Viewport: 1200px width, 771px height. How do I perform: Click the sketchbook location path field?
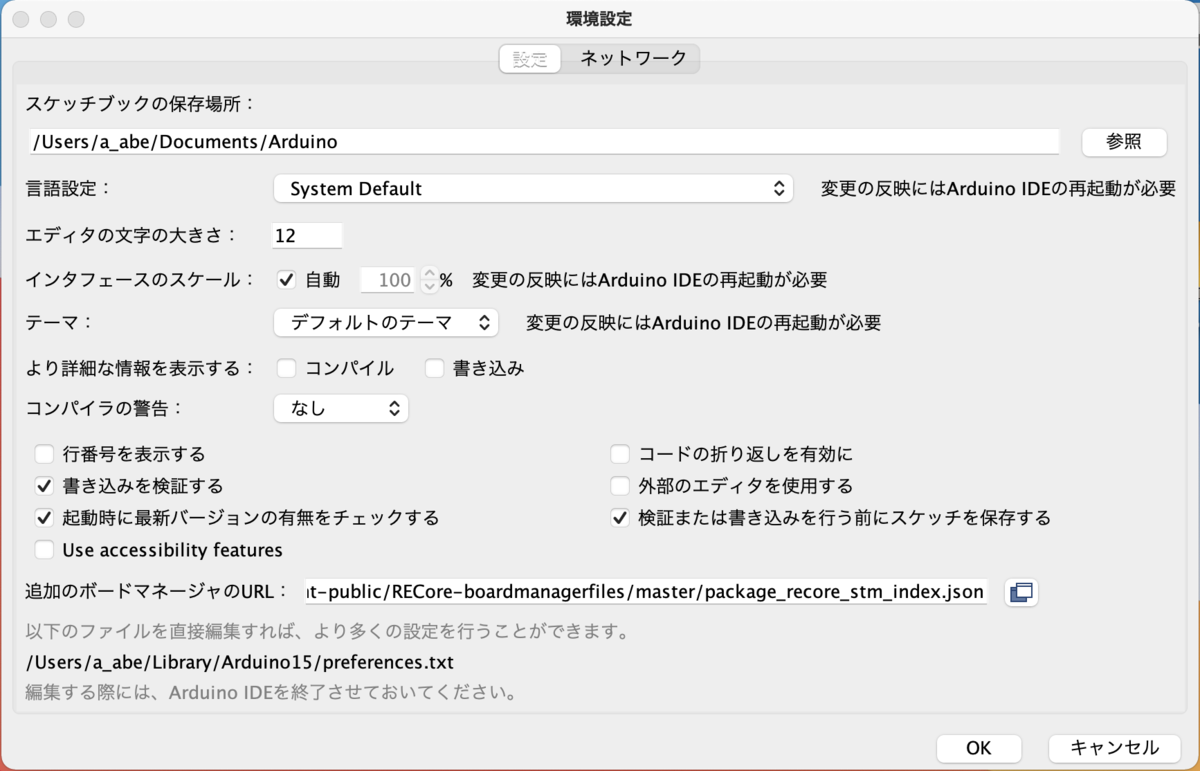click(x=543, y=141)
